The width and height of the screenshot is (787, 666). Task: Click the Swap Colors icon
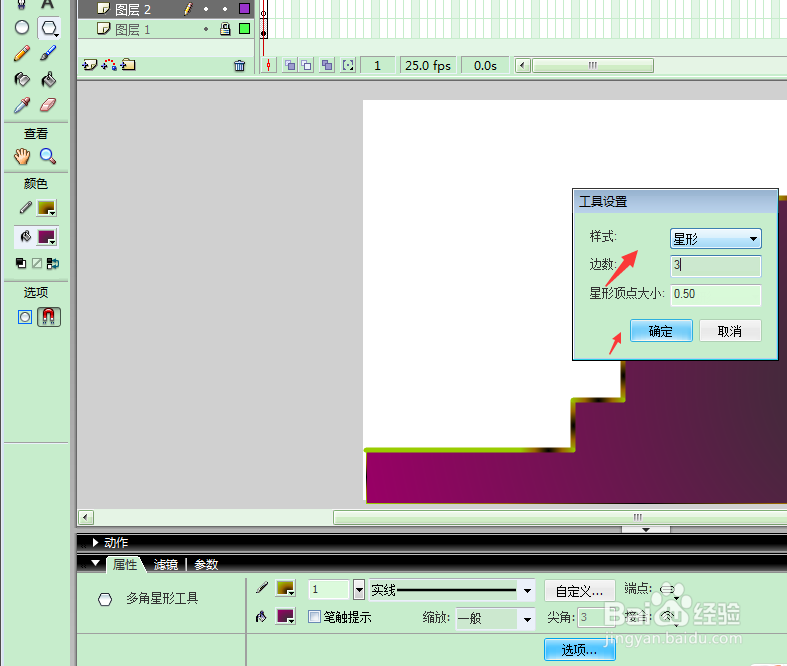[x=53, y=263]
